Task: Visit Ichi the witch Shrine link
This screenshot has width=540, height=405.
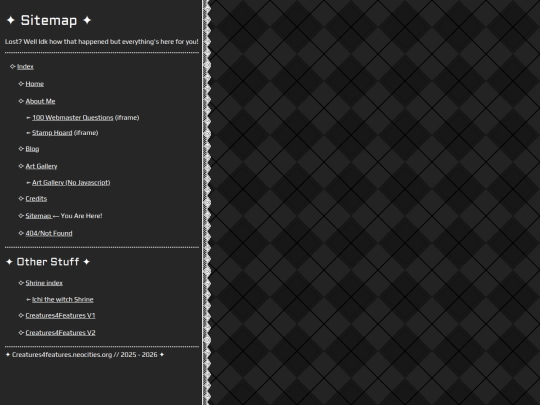Action: 63,299
